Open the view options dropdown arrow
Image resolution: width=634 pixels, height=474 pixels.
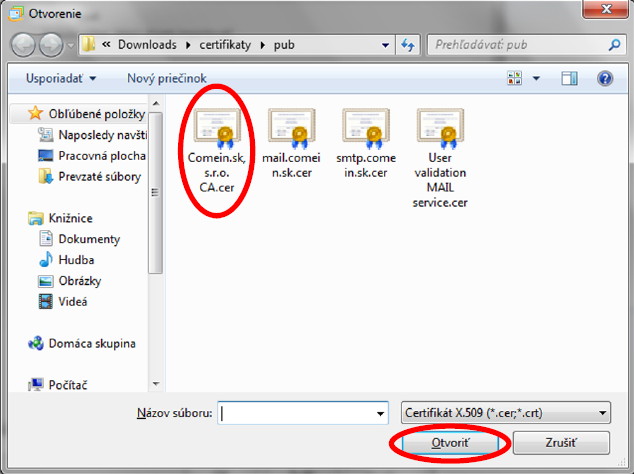(537, 78)
